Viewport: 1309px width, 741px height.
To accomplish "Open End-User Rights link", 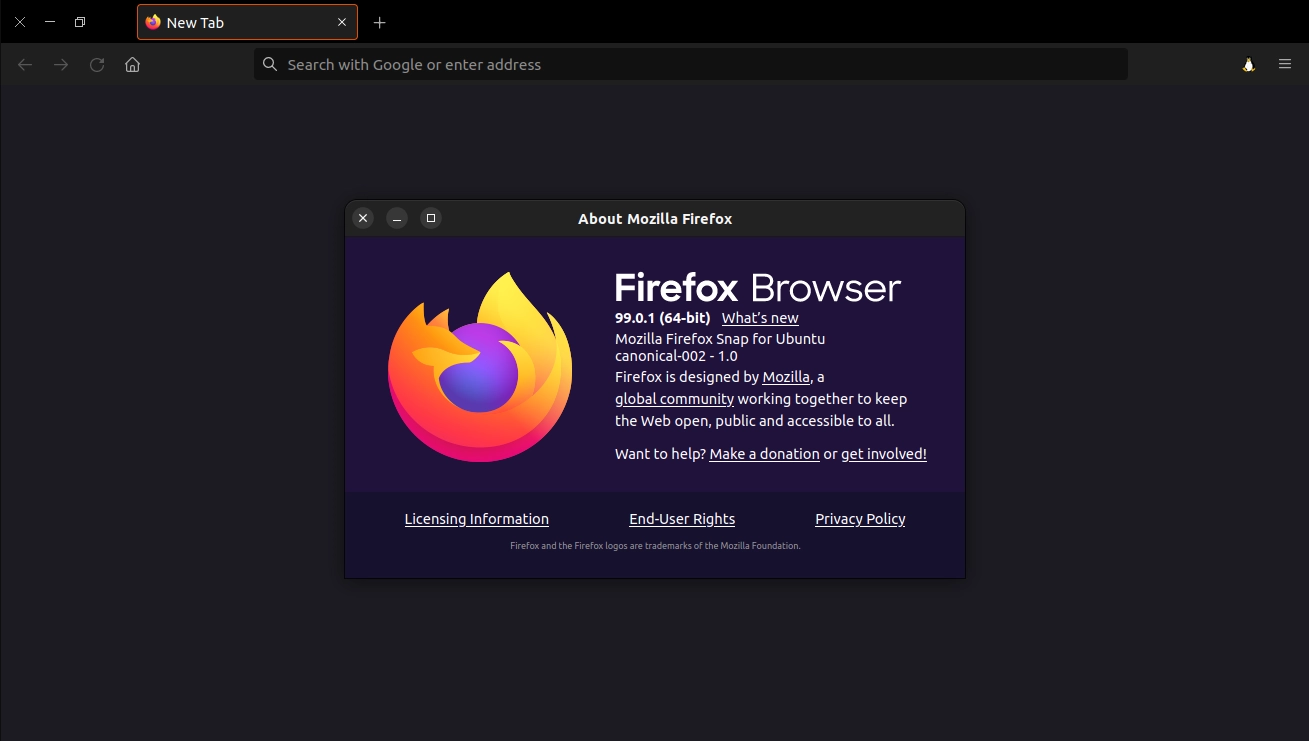I will click(x=682, y=519).
